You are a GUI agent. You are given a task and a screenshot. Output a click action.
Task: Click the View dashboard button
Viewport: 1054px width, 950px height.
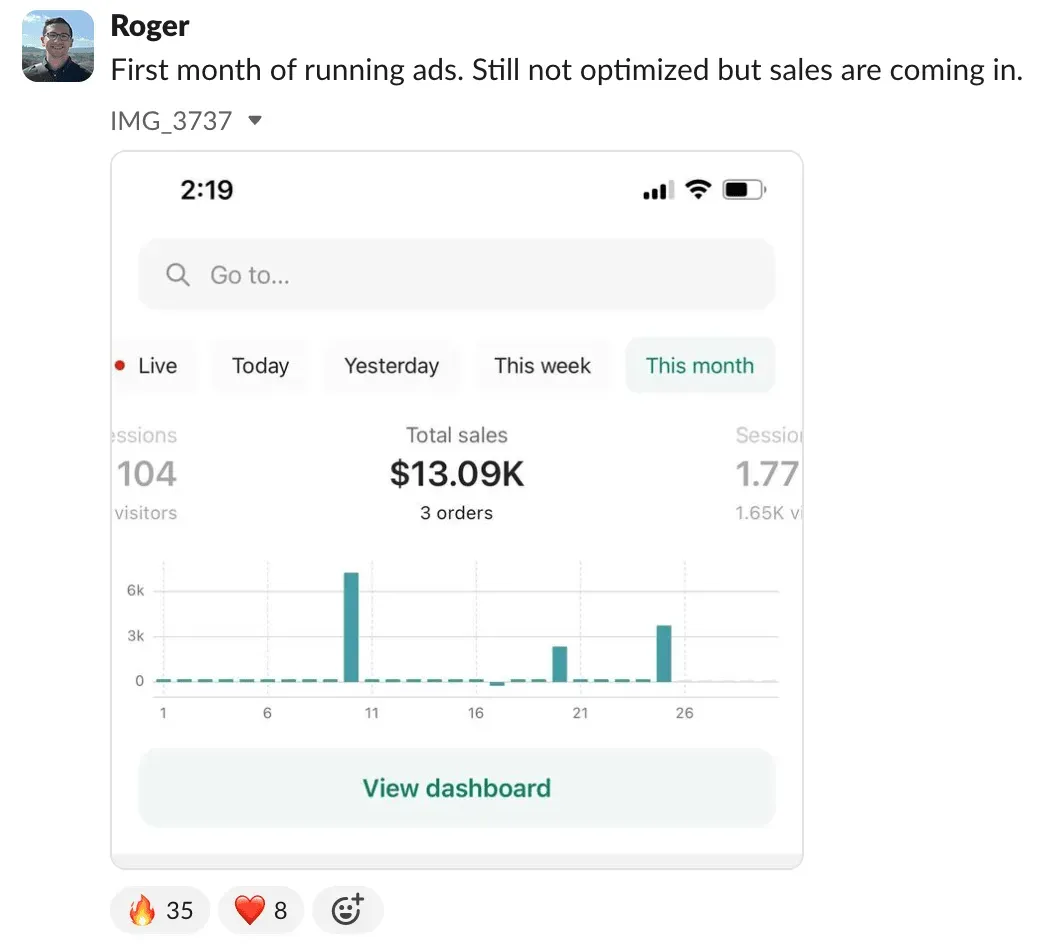(456, 788)
